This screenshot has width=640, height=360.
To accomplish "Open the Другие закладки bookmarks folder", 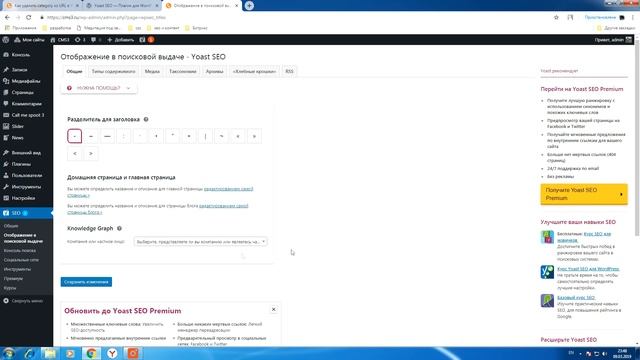I will [x=616, y=28].
